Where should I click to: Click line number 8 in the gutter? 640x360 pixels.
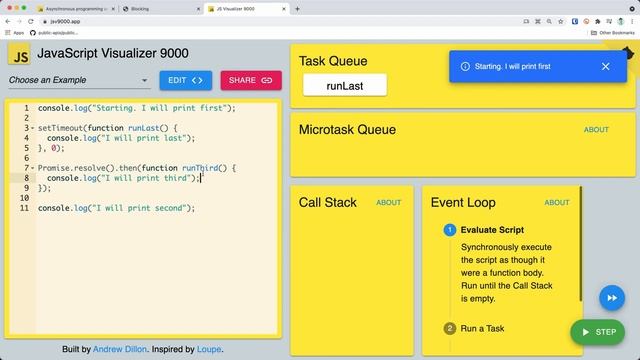pos(26,178)
